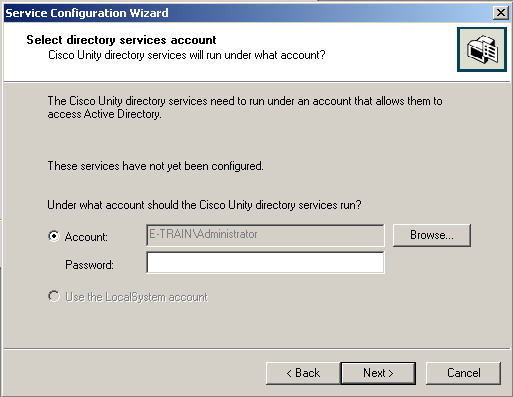513x397 pixels.
Task: Click the Password input field
Action: [265, 263]
